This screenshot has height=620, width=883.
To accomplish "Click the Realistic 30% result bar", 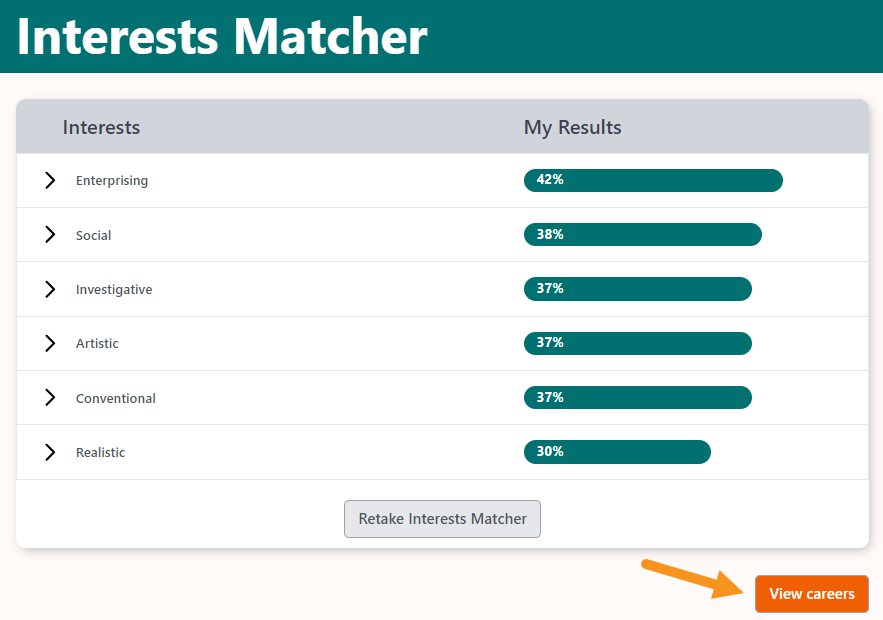I will coord(617,452).
